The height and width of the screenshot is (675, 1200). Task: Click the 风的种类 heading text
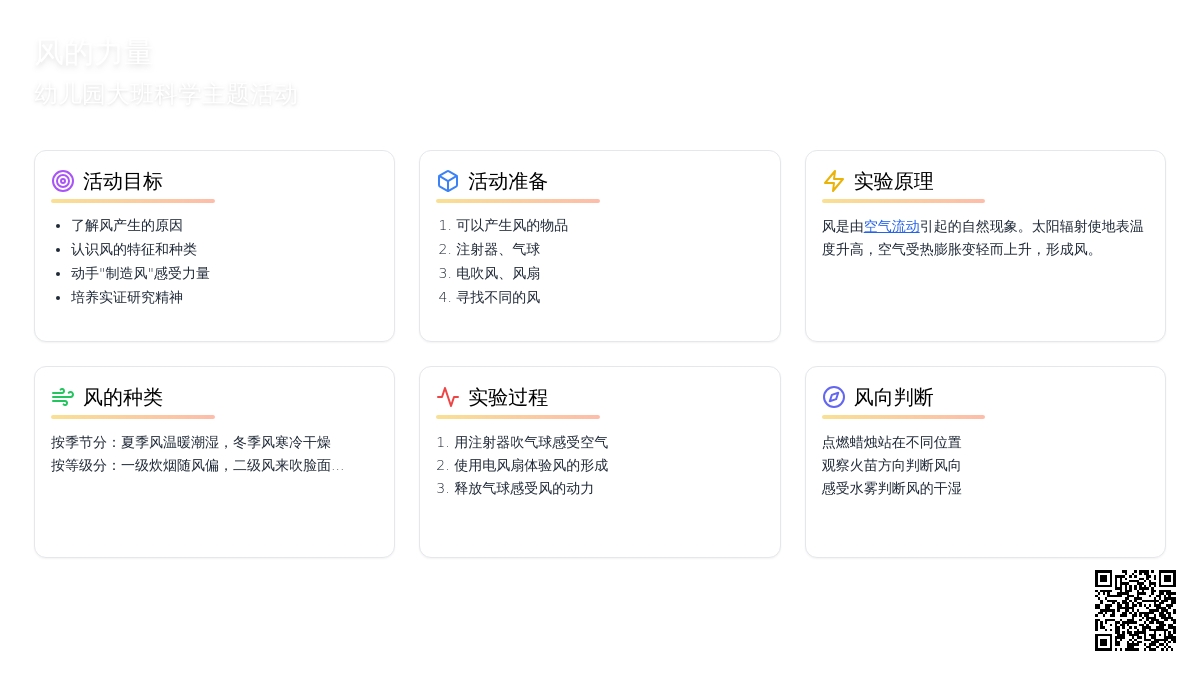(x=122, y=397)
